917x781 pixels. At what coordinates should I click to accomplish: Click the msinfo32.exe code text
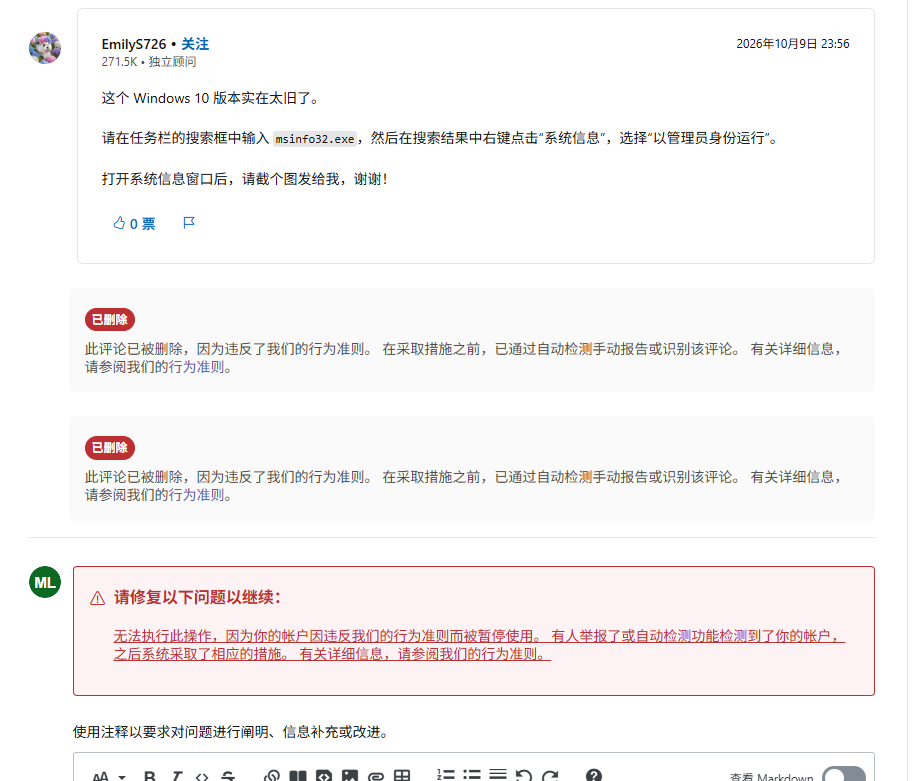pyautogui.click(x=315, y=139)
